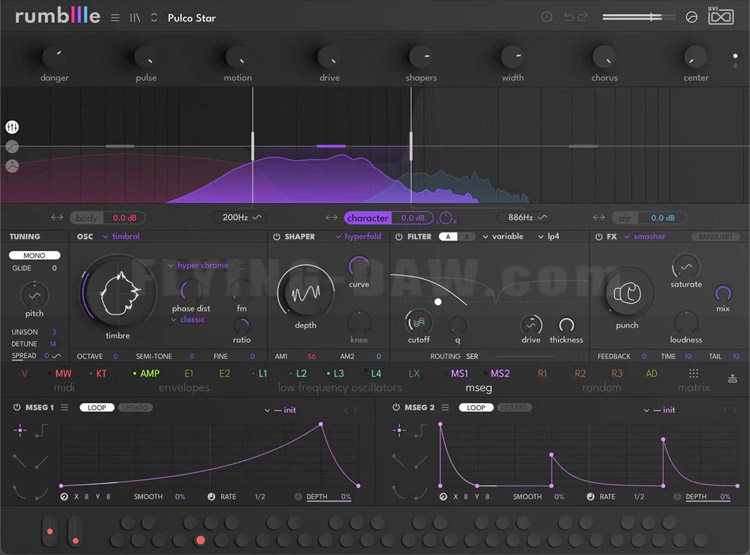Click the lit red step sequencer pad
The width and height of the screenshot is (750, 555).
click(x=200, y=540)
